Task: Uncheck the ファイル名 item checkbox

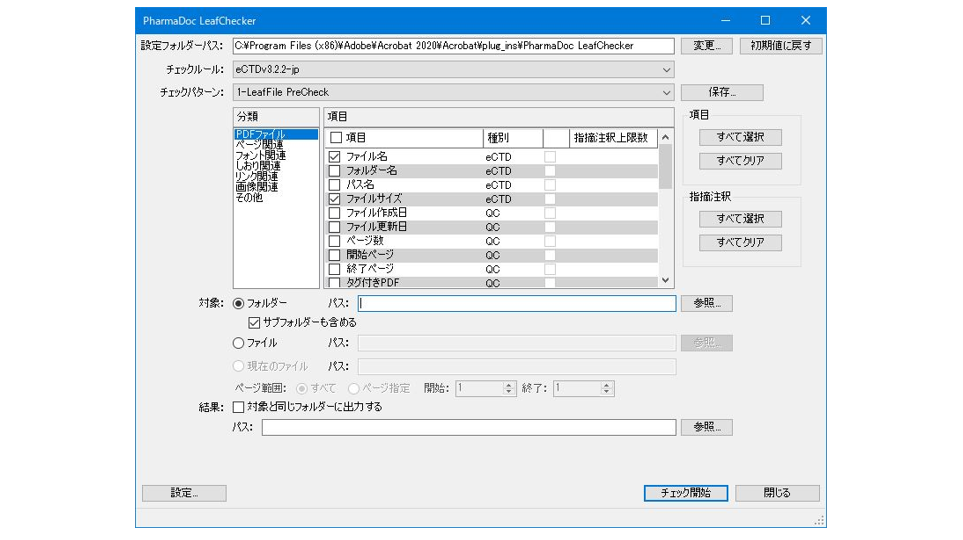Action: [x=335, y=157]
